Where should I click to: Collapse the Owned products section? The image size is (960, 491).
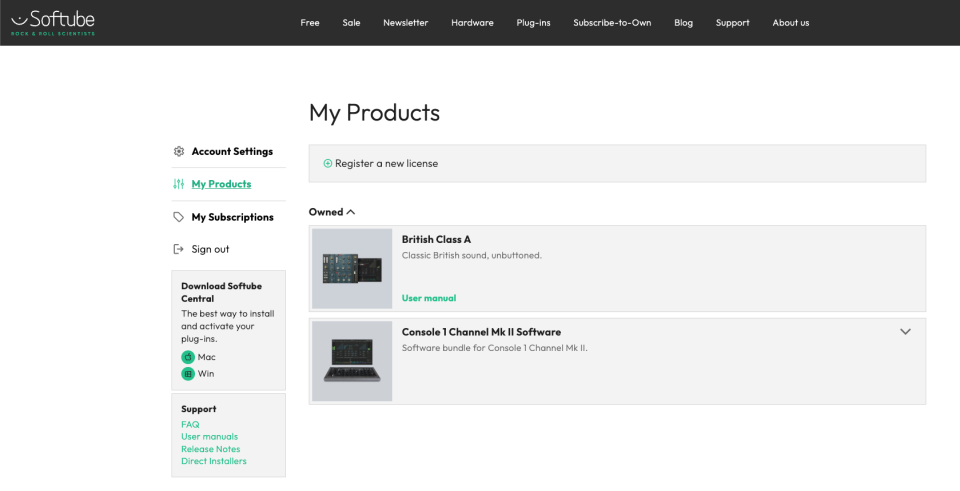[x=351, y=212]
